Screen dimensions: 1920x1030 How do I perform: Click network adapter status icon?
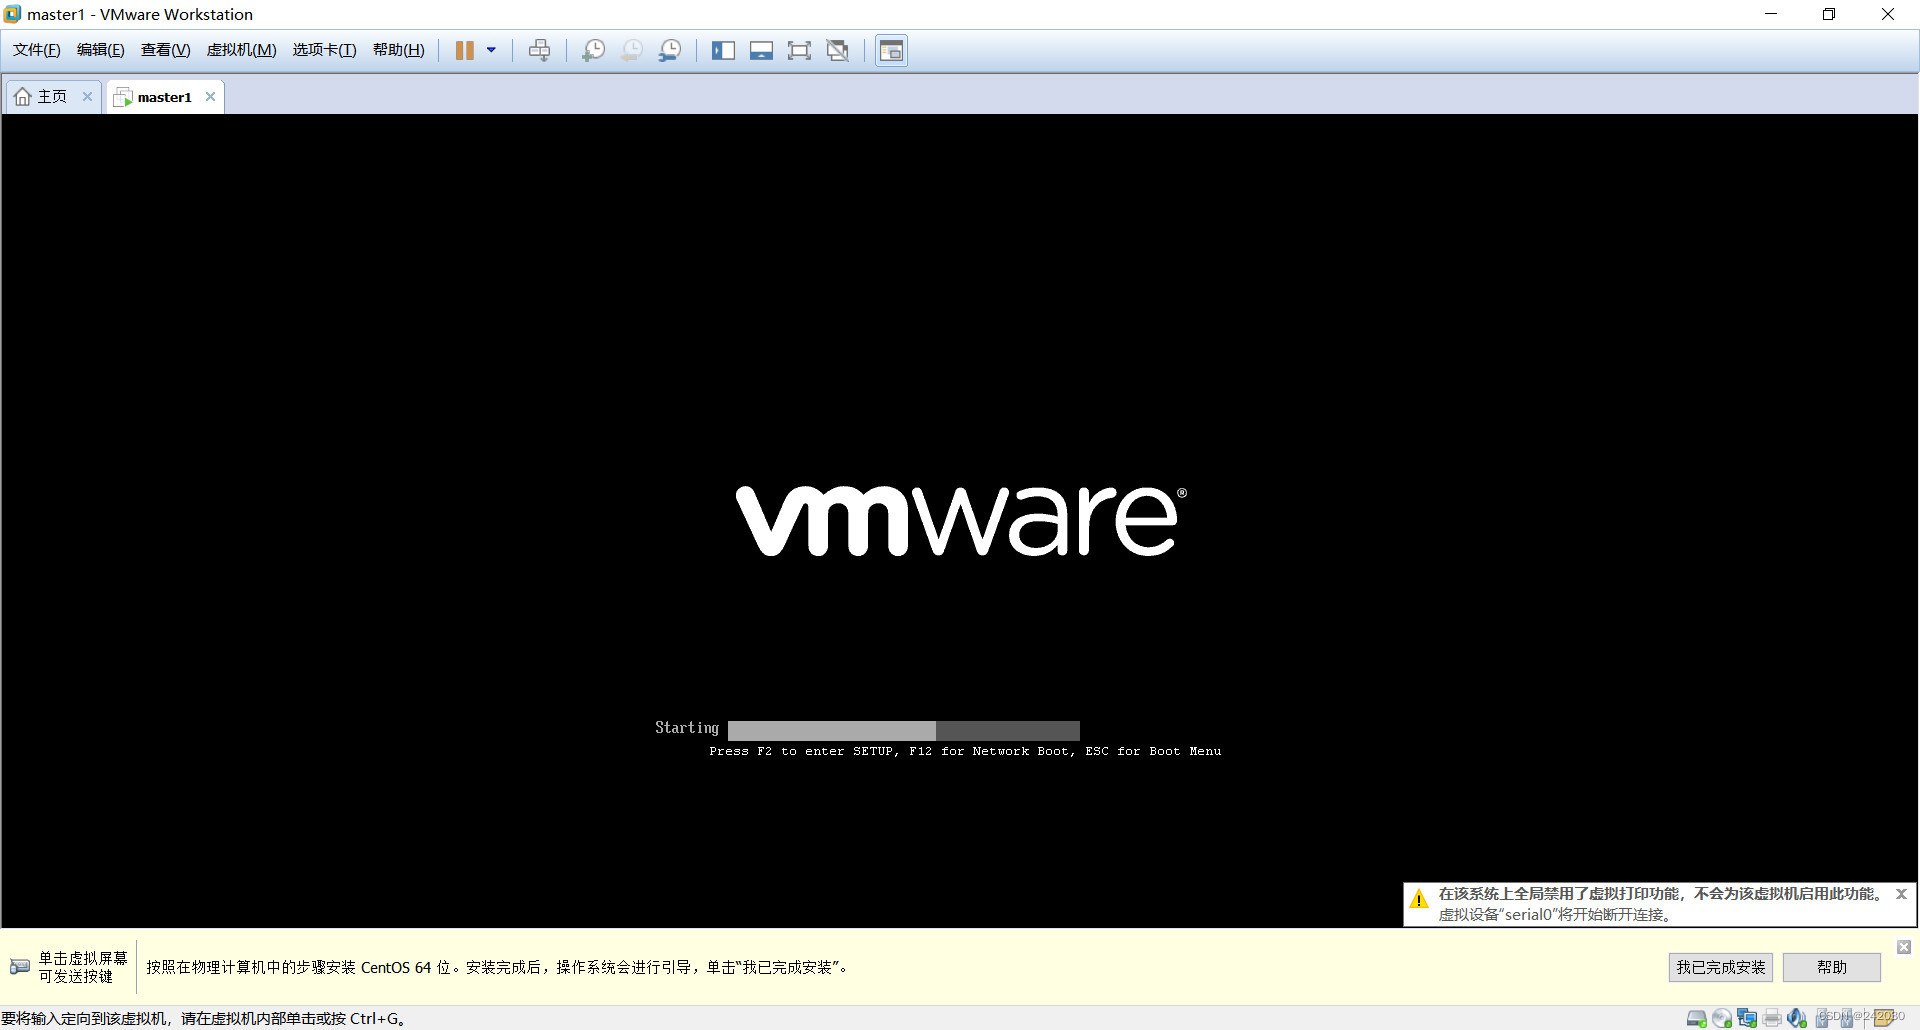pos(1747,1018)
